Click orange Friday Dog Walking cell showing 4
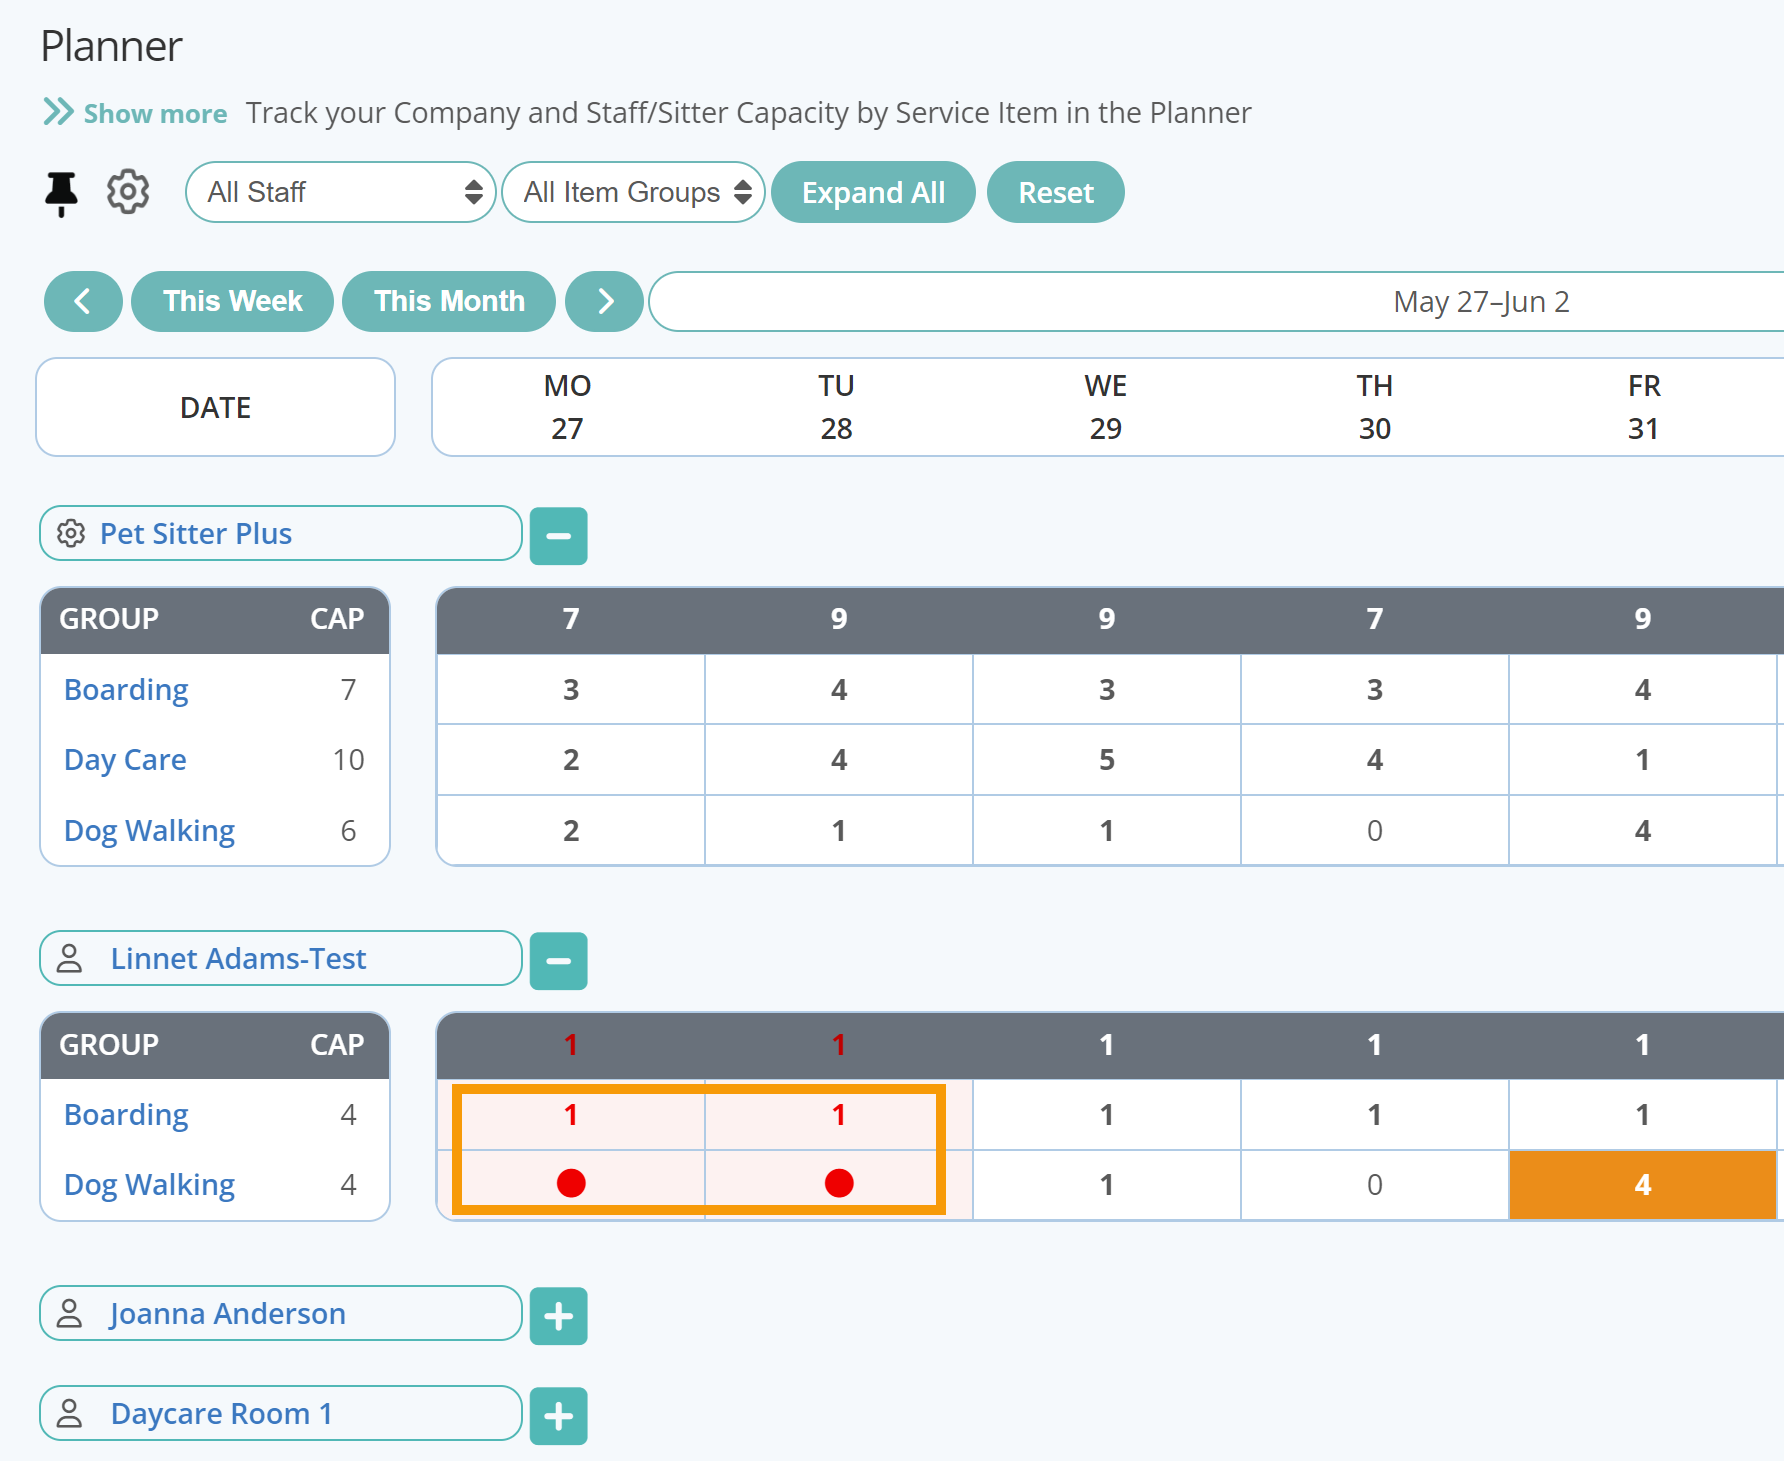Screen dimensions: 1784x1461 (x=1643, y=1185)
